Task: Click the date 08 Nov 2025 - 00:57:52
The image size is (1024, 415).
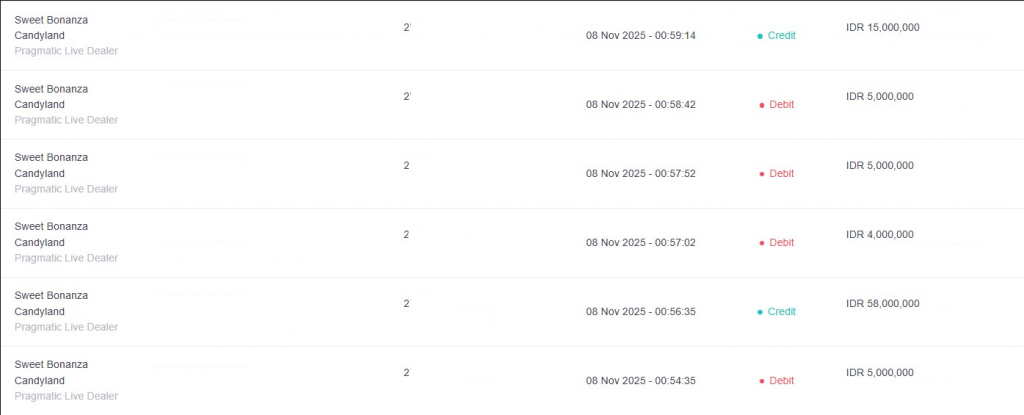Action: (x=640, y=174)
